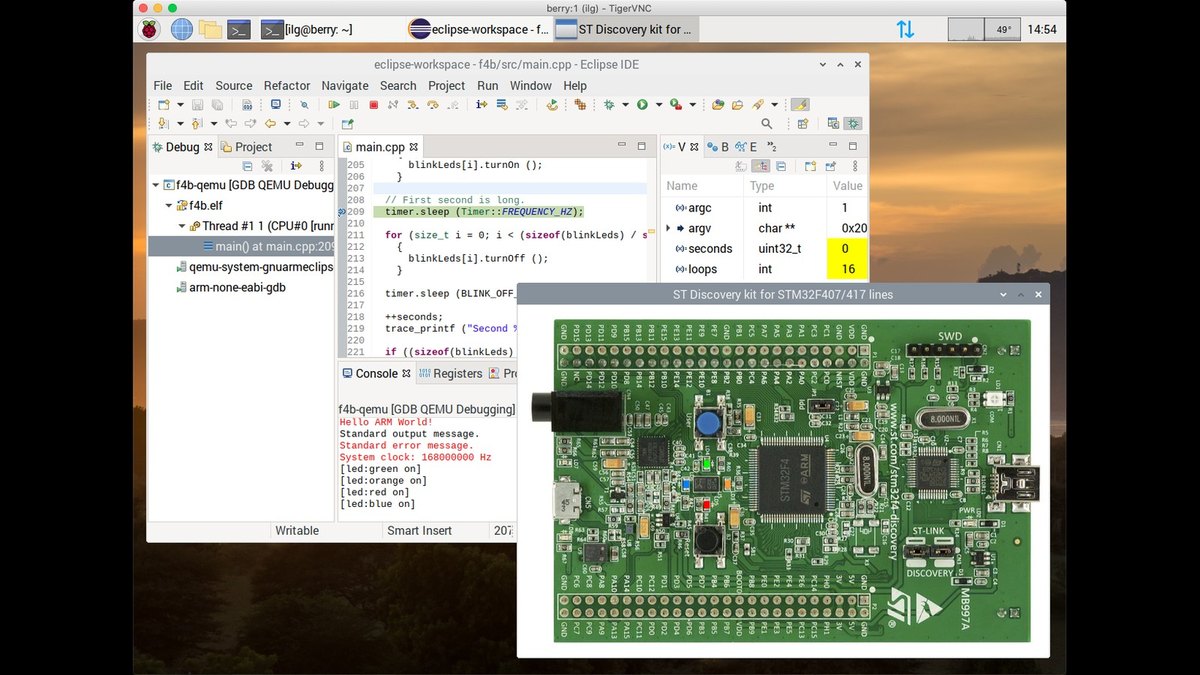
Task: Open the Debug view's vertical dots menu
Action: (321, 166)
